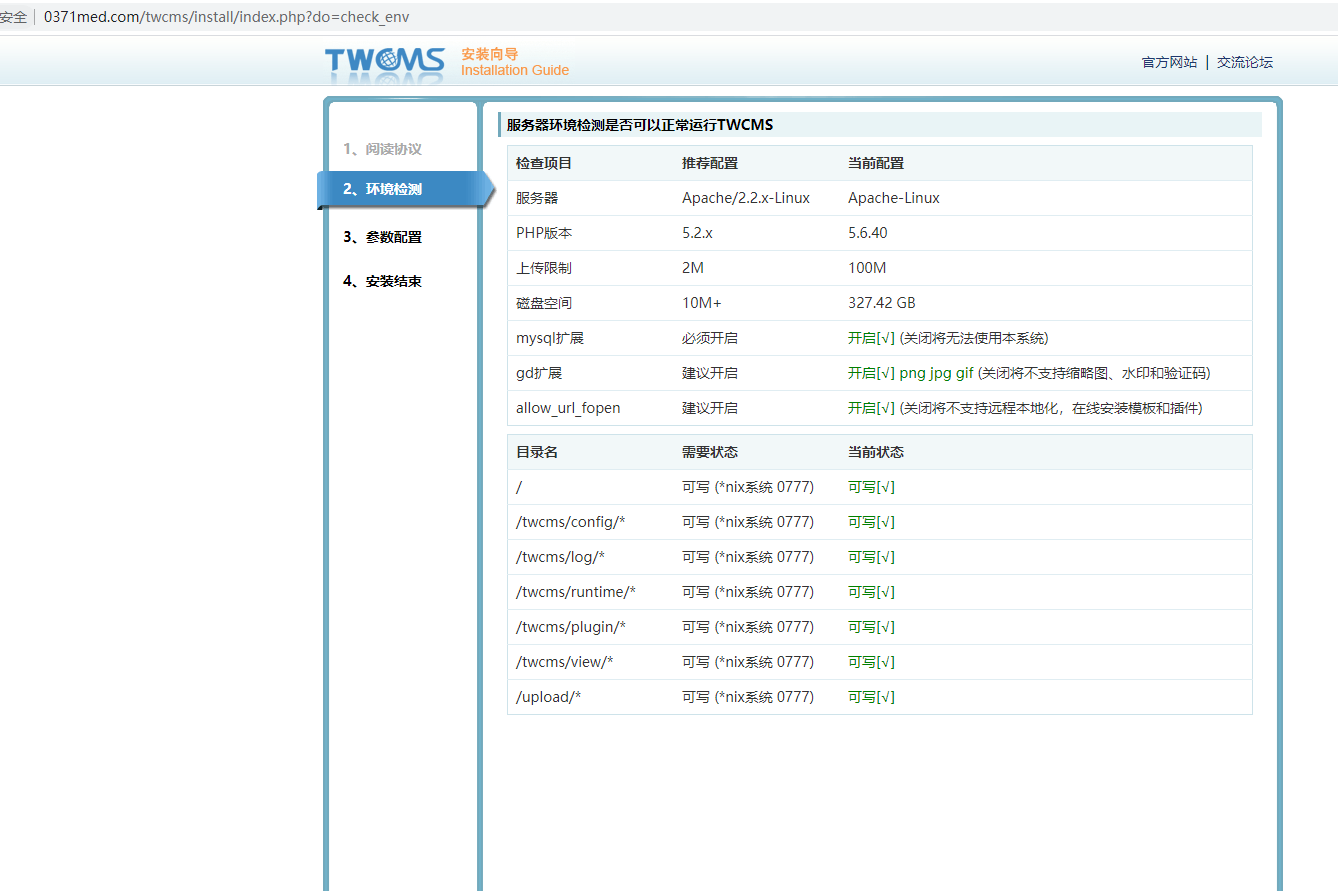Image resolution: width=1338 pixels, height=891 pixels.
Task: Click the 需要状态 column header
Action: point(710,452)
